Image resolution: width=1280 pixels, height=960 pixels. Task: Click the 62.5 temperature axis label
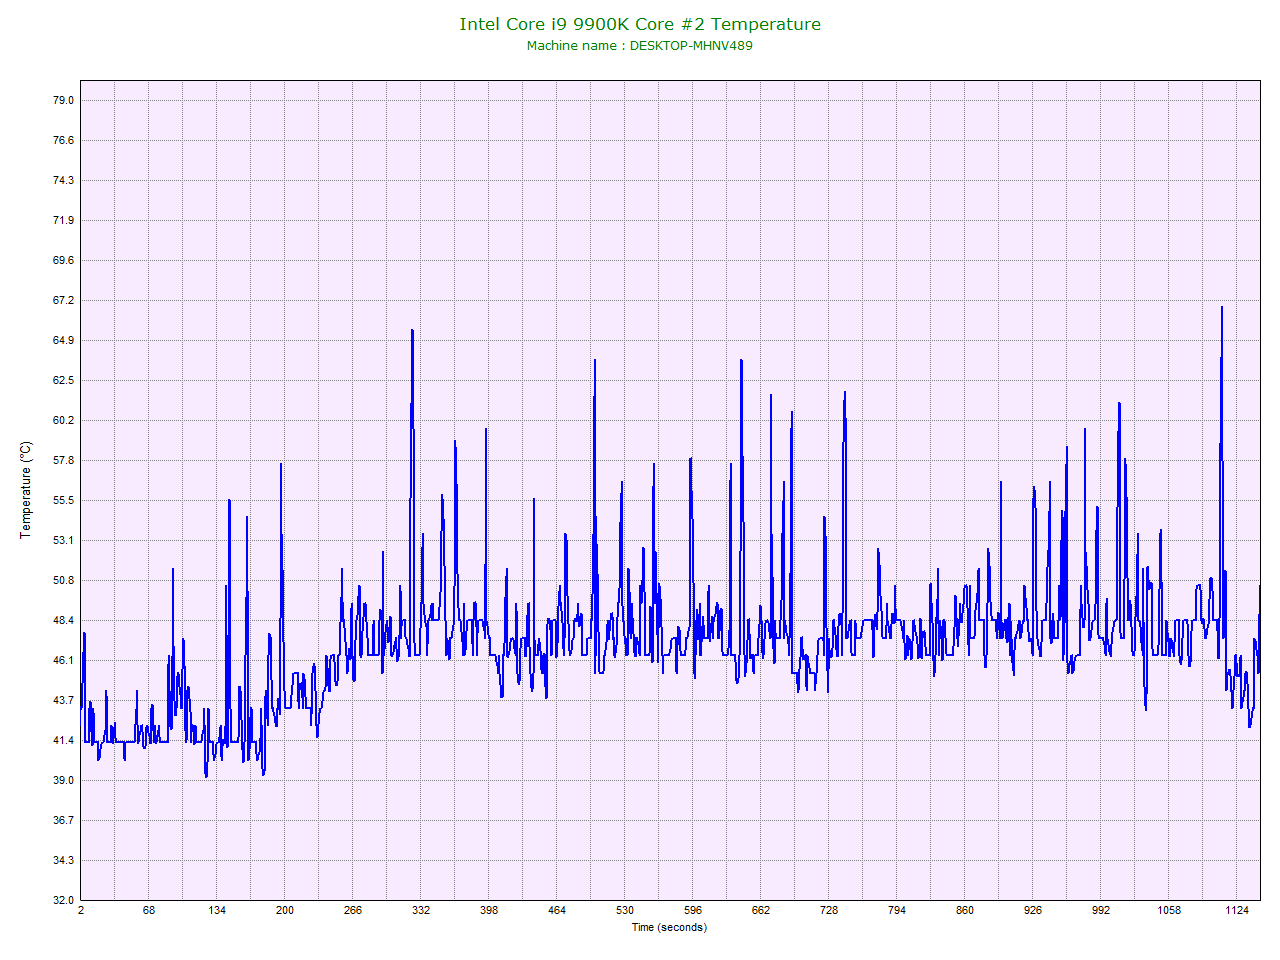click(64, 380)
